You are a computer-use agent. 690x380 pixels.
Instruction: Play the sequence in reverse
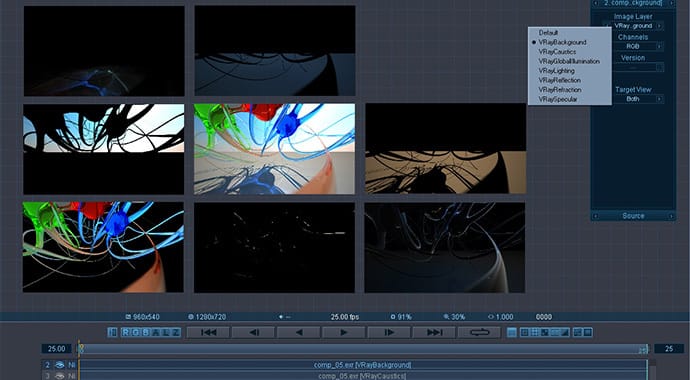(298, 332)
